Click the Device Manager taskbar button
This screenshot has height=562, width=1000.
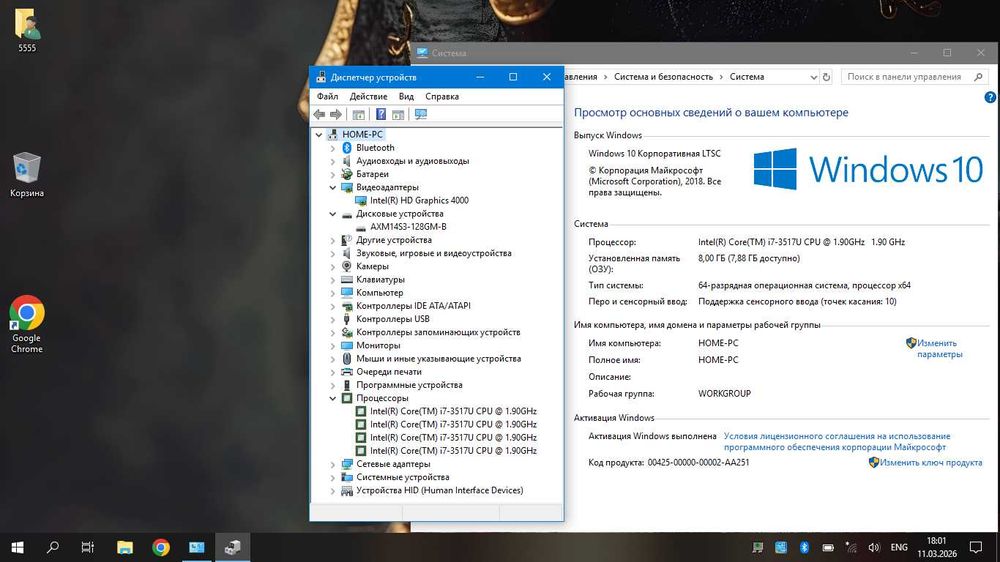(x=233, y=547)
